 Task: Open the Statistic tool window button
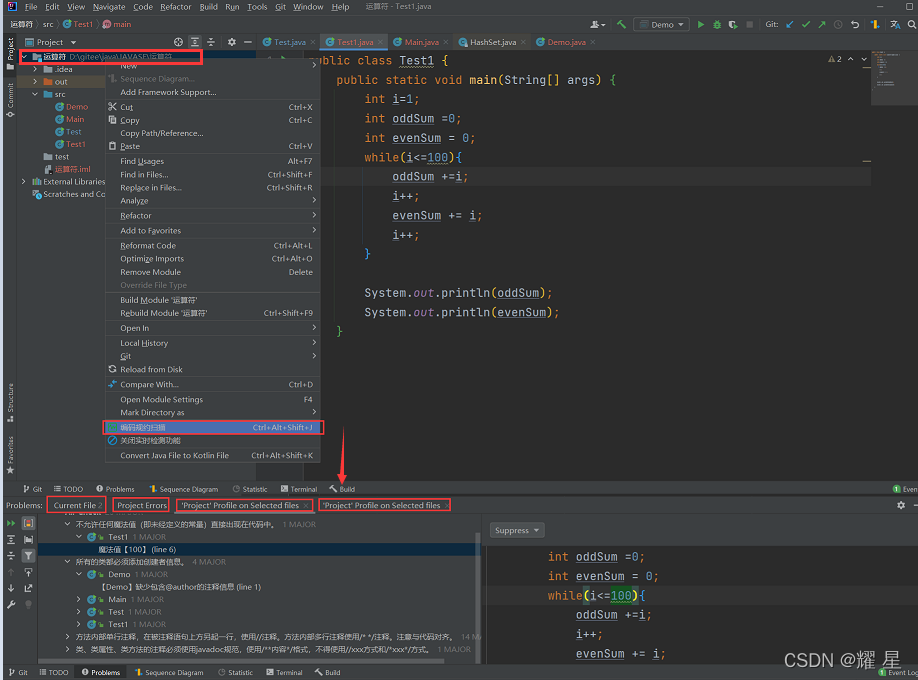click(x=235, y=672)
